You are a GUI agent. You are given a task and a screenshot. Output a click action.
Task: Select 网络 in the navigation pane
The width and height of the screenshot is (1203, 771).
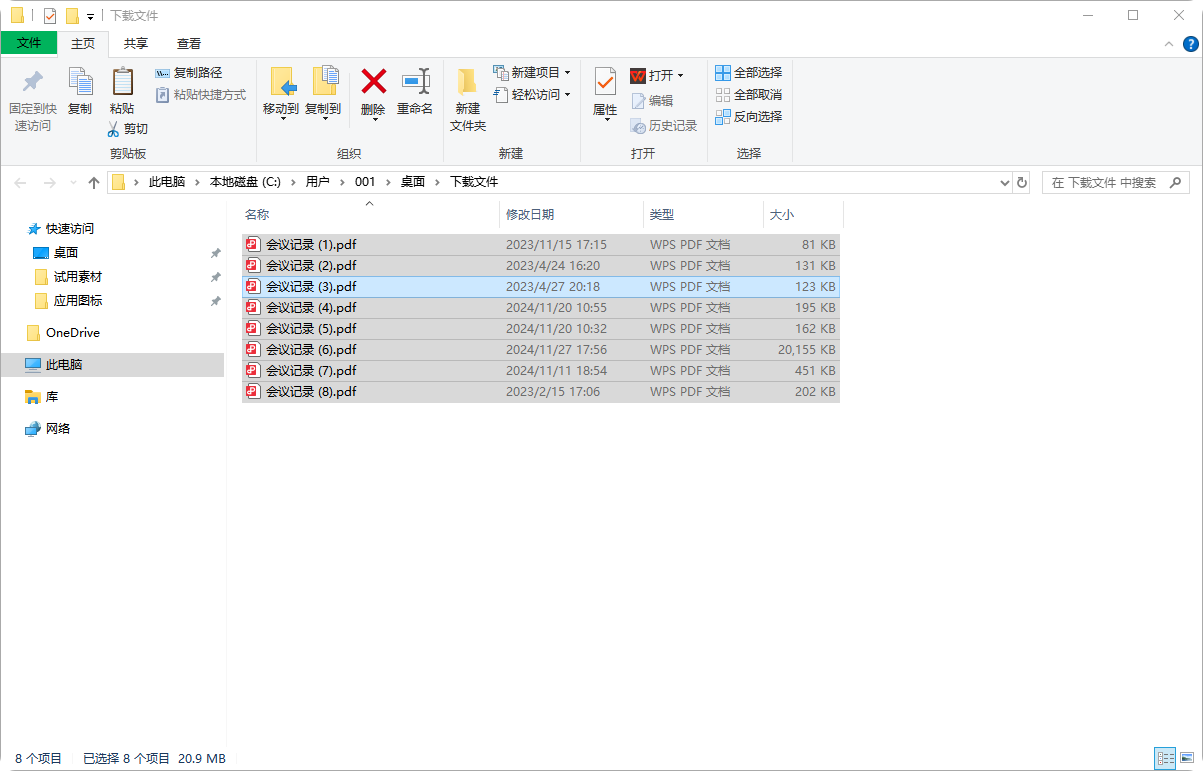(x=58, y=429)
